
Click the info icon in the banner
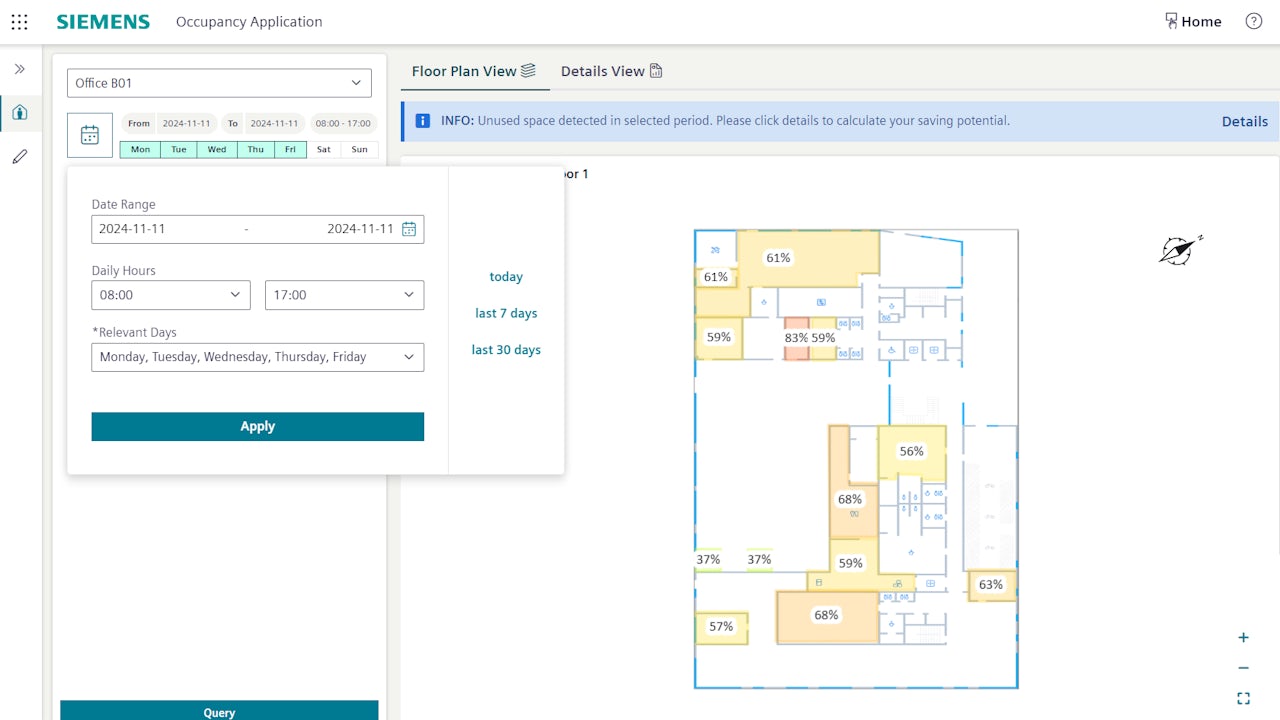point(423,121)
